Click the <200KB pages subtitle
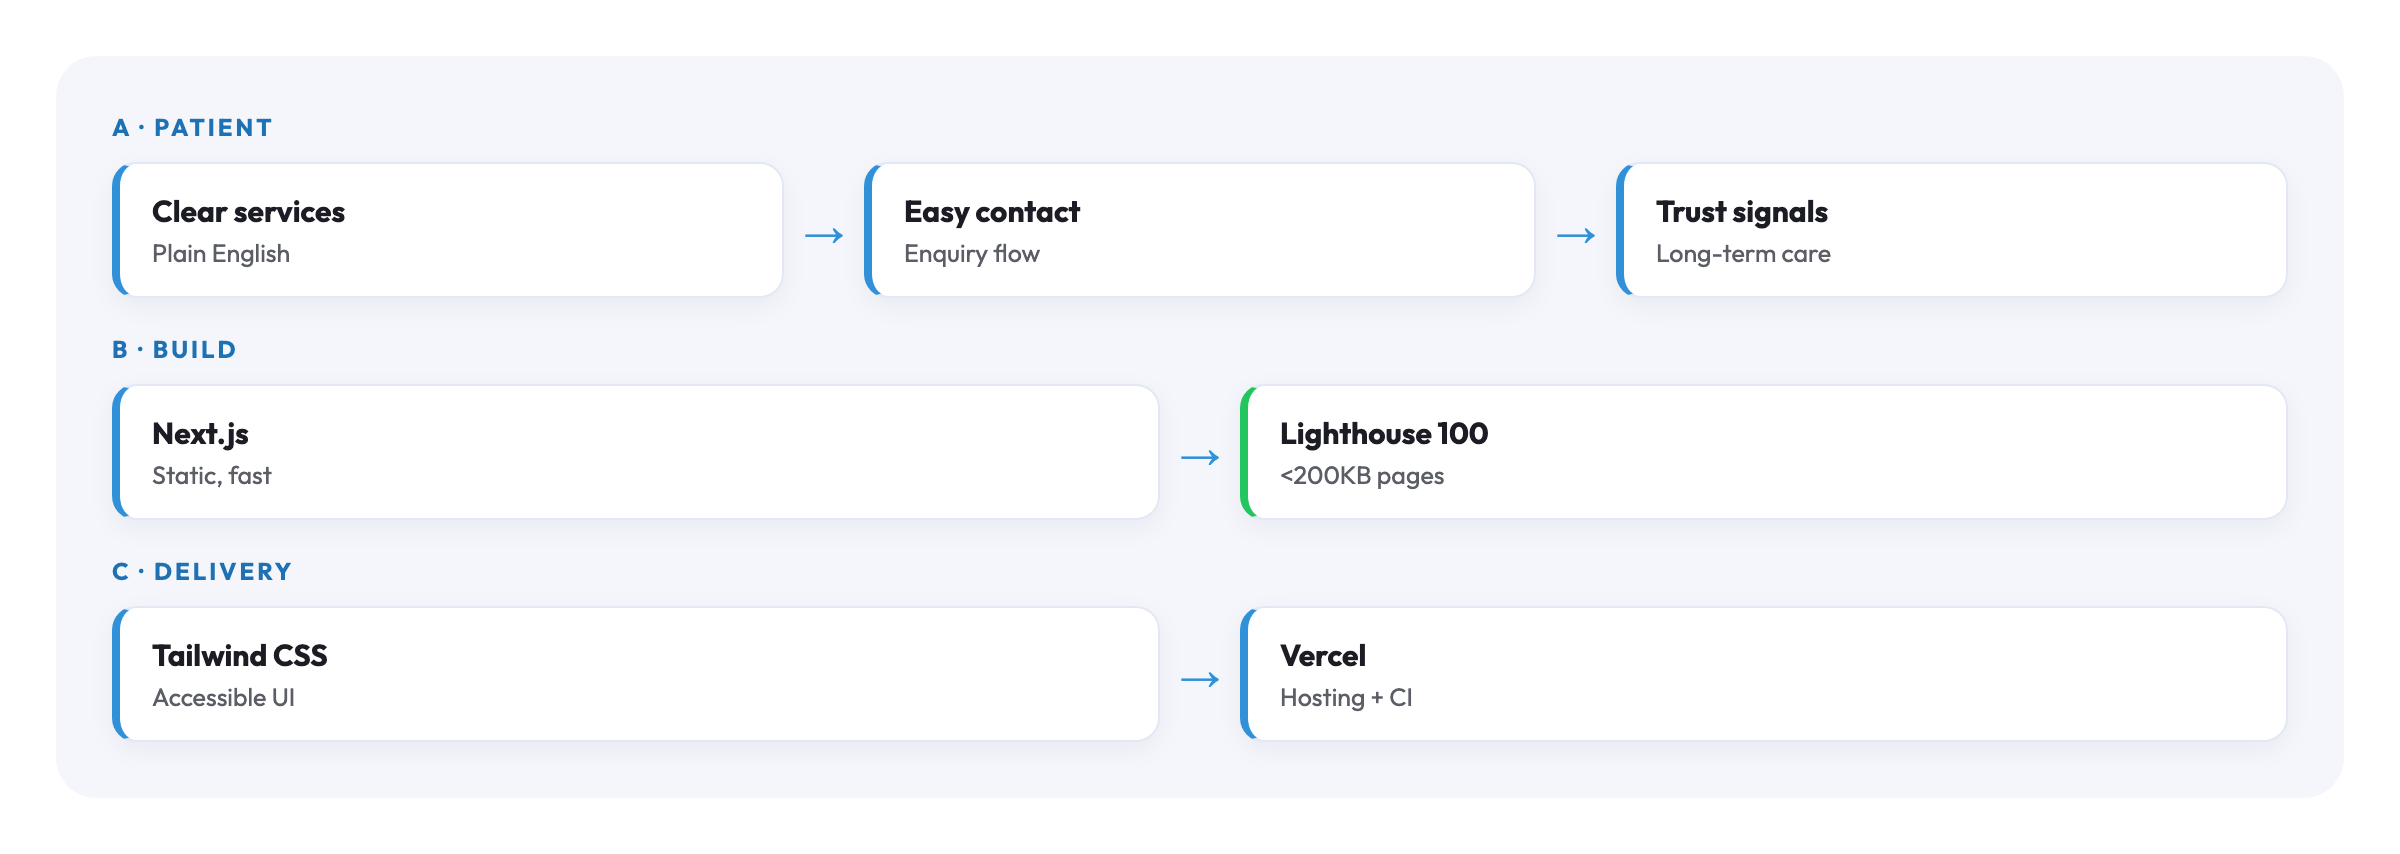Image resolution: width=2400 pixels, height=854 pixels. [1362, 476]
